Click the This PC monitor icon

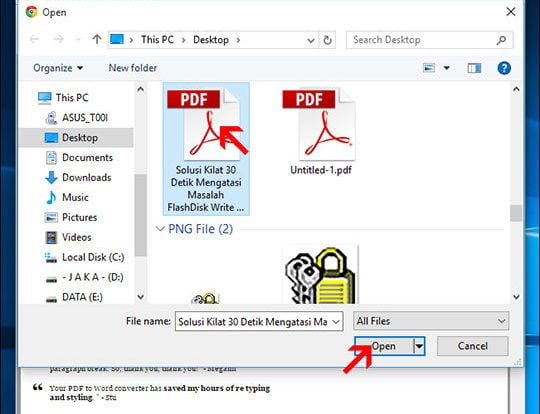point(45,98)
